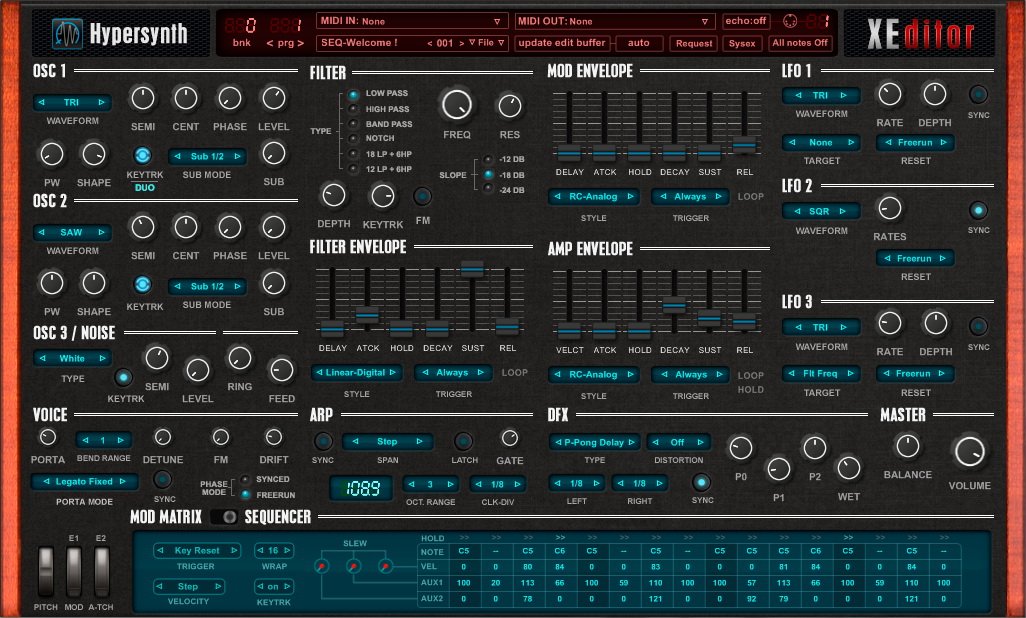Click the first sequencer NOTE cell C5

[x=463, y=551]
